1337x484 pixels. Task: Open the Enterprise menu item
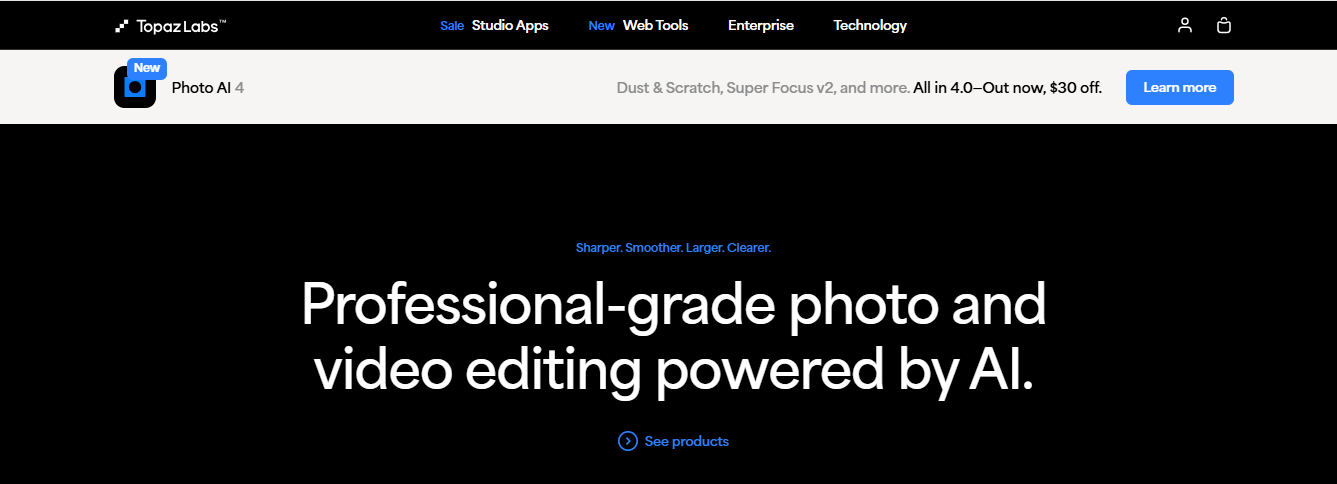[761, 25]
